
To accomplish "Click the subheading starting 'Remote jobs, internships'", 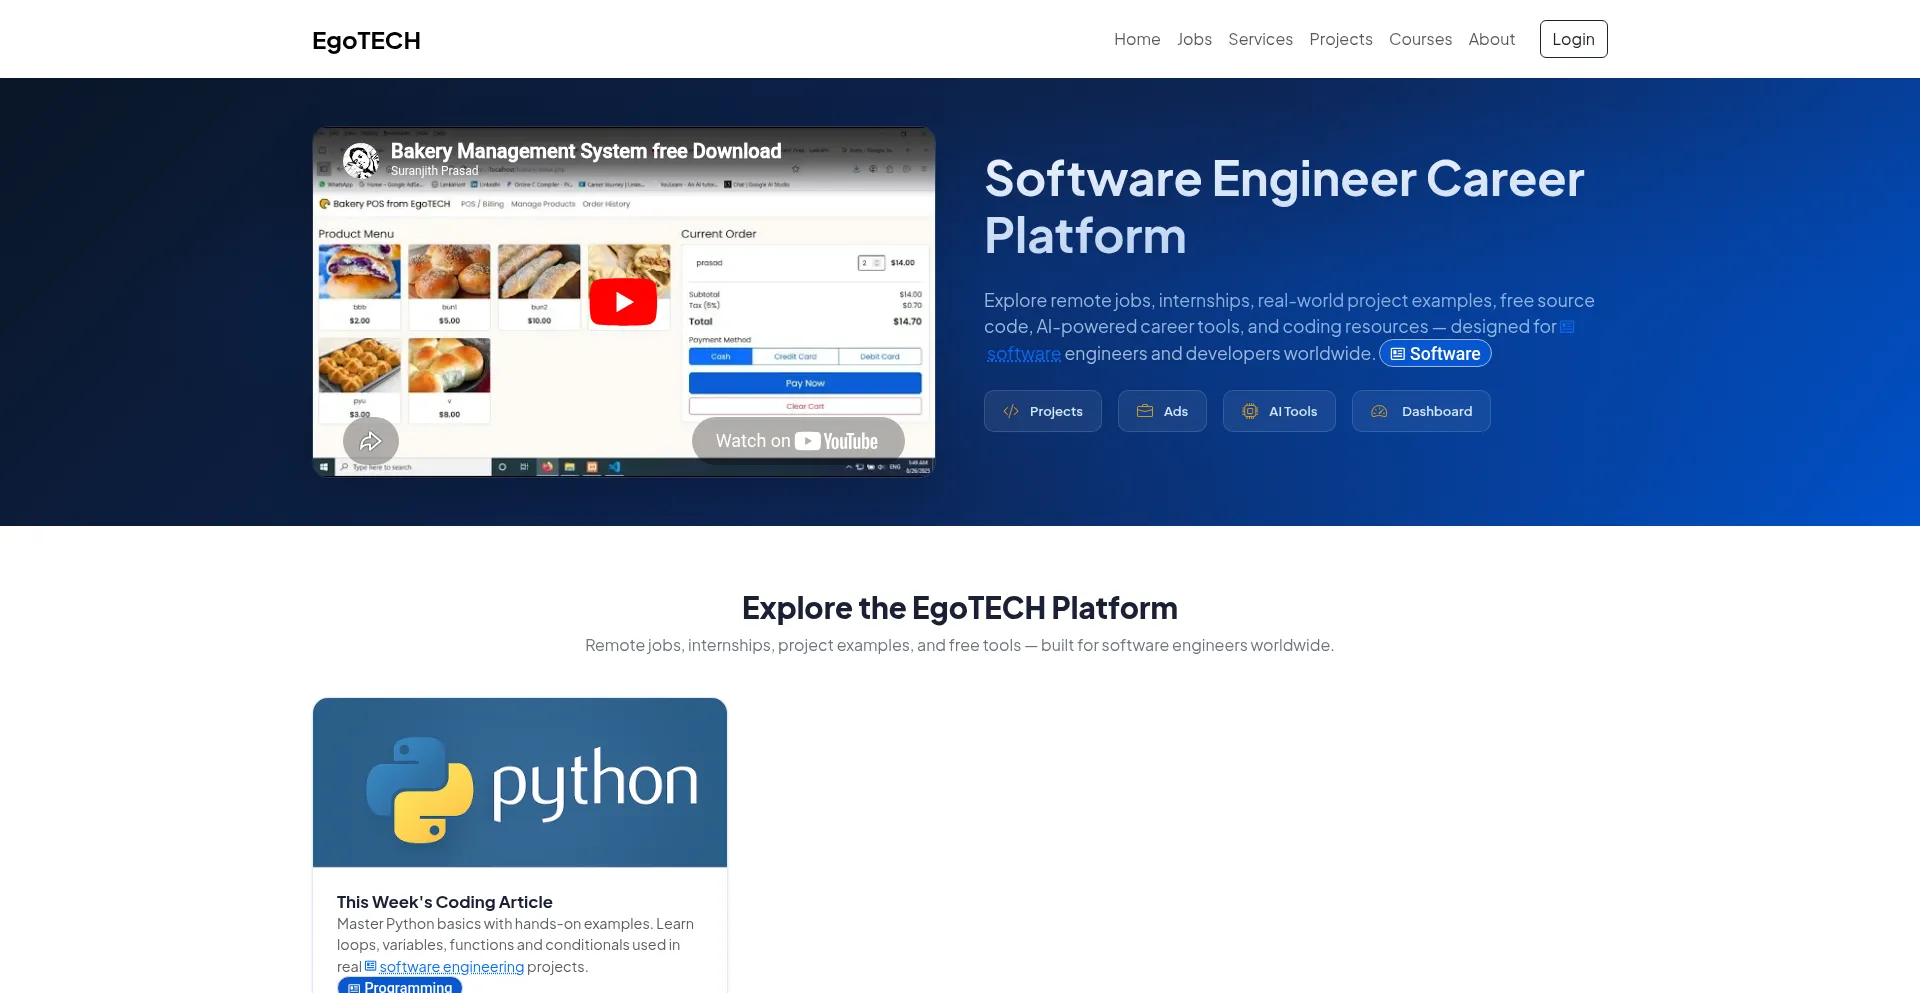I will point(960,645).
